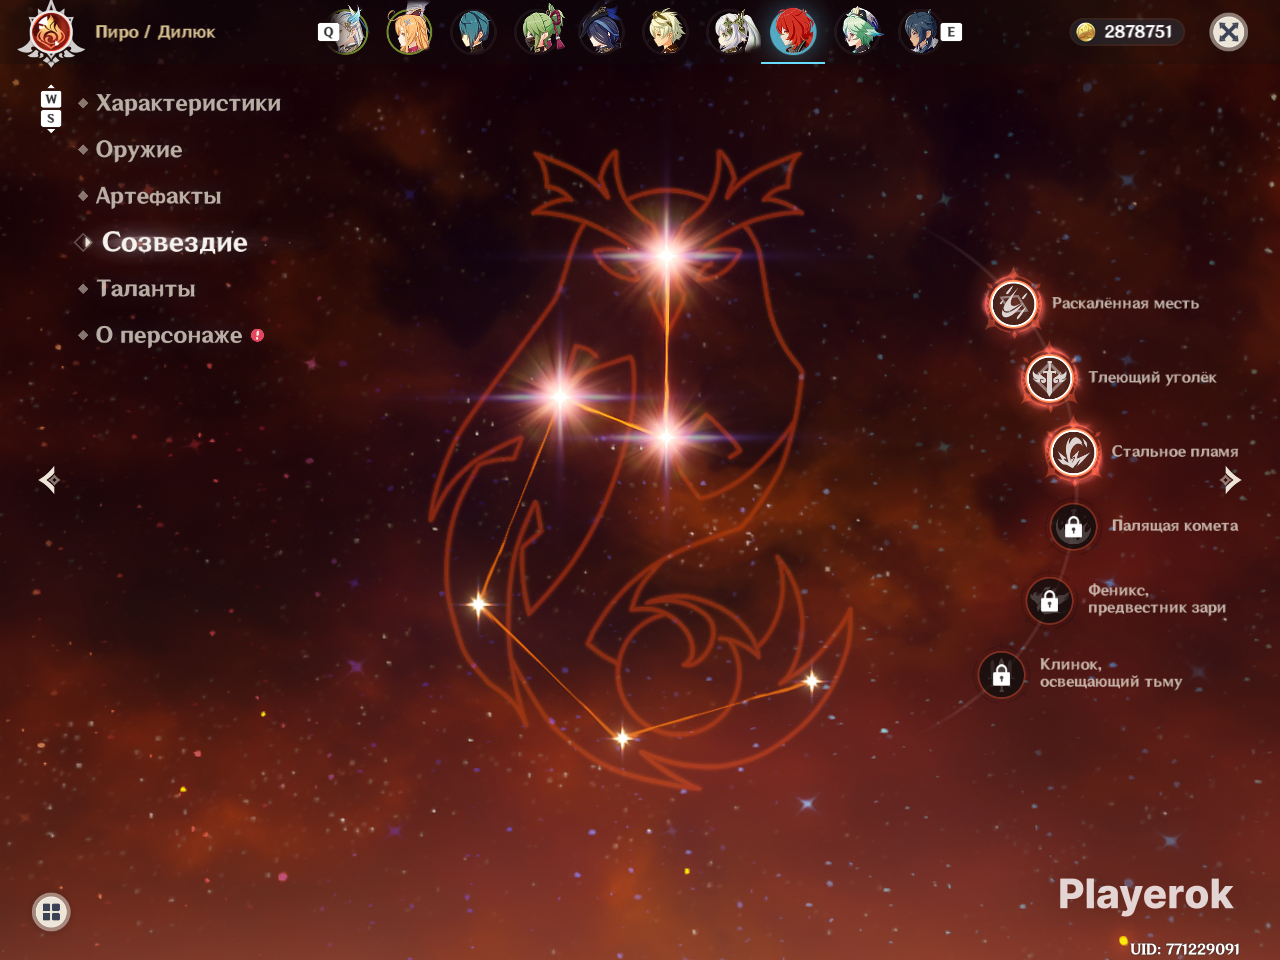Click the E next-character key hint
Screen dimensions: 1280x960
tap(951, 32)
